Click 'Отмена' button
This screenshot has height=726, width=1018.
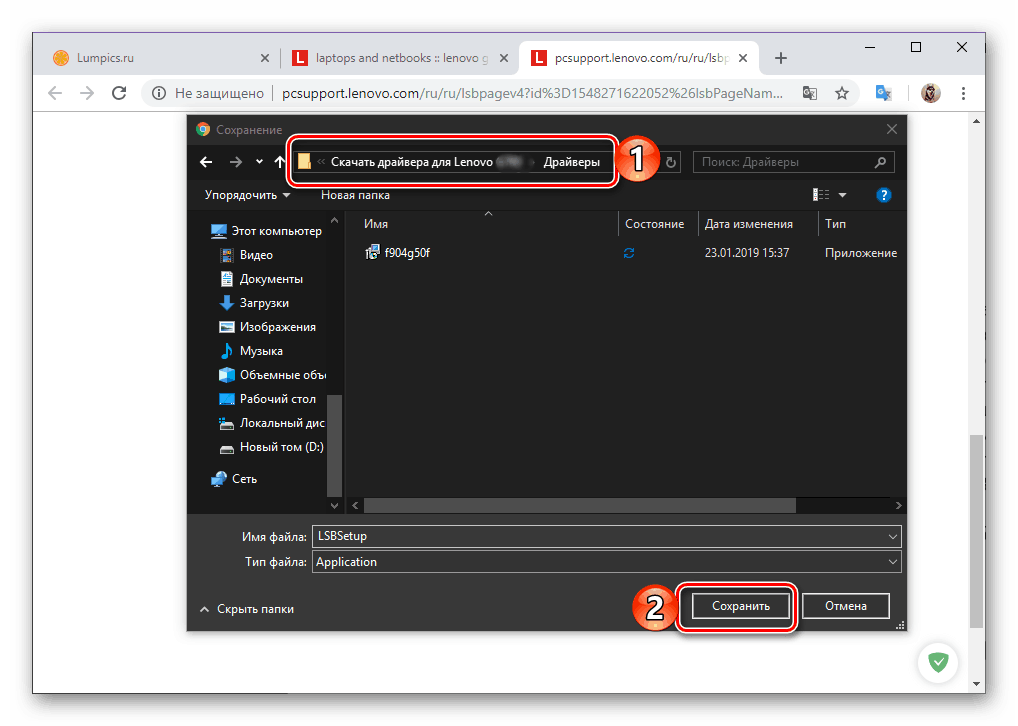click(846, 606)
